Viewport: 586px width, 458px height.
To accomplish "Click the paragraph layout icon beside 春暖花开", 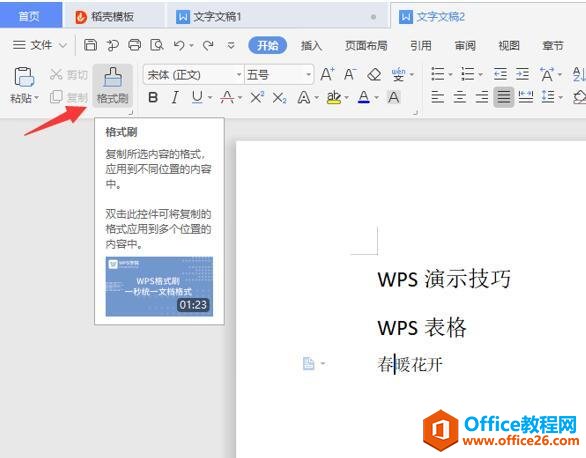I will point(309,363).
